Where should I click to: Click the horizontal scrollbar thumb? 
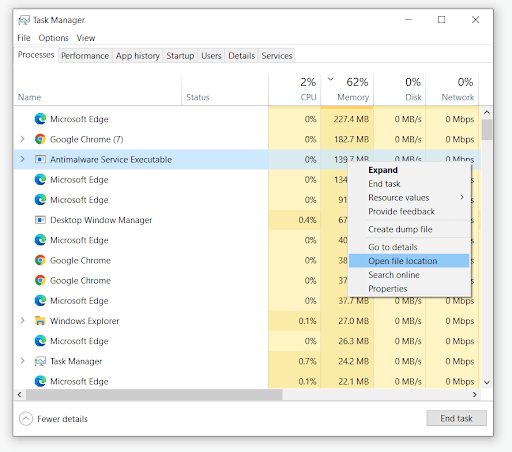(x=154, y=395)
